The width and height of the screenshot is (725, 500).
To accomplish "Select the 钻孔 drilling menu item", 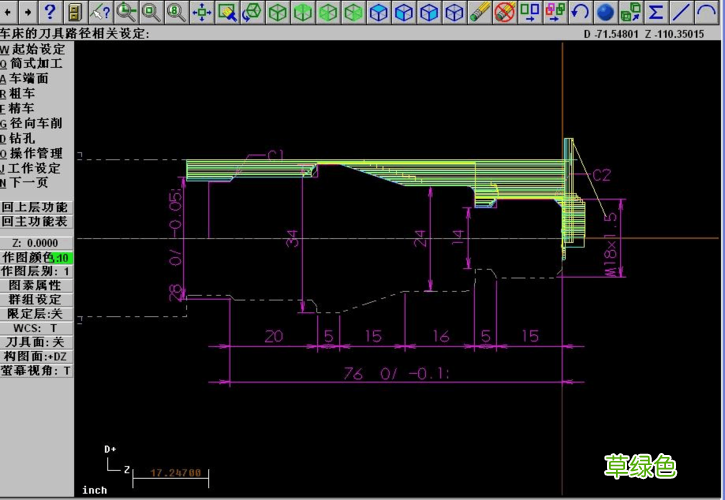I will (x=18, y=138).
